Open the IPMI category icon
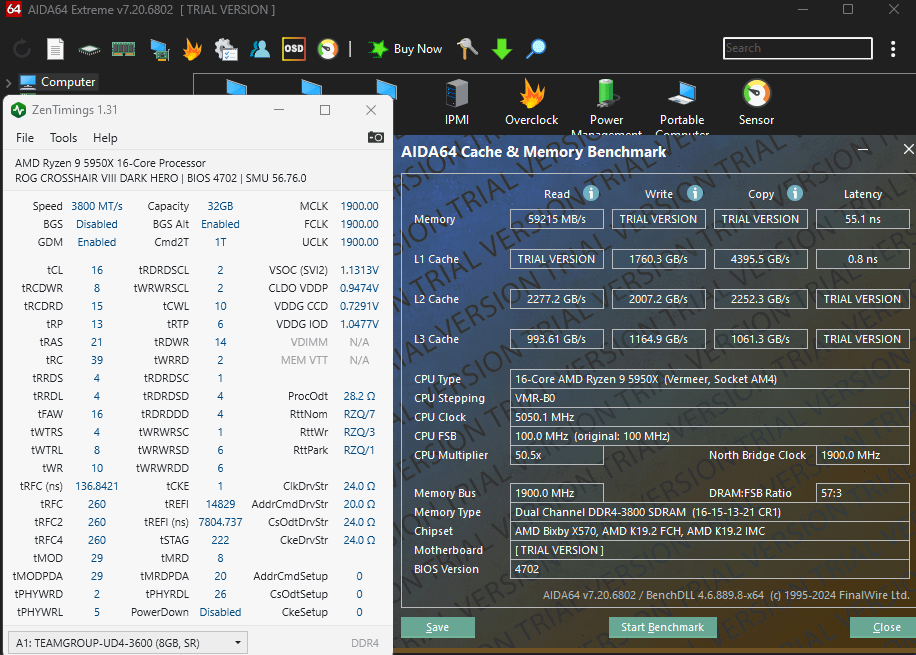This screenshot has width=916, height=655. click(457, 103)
